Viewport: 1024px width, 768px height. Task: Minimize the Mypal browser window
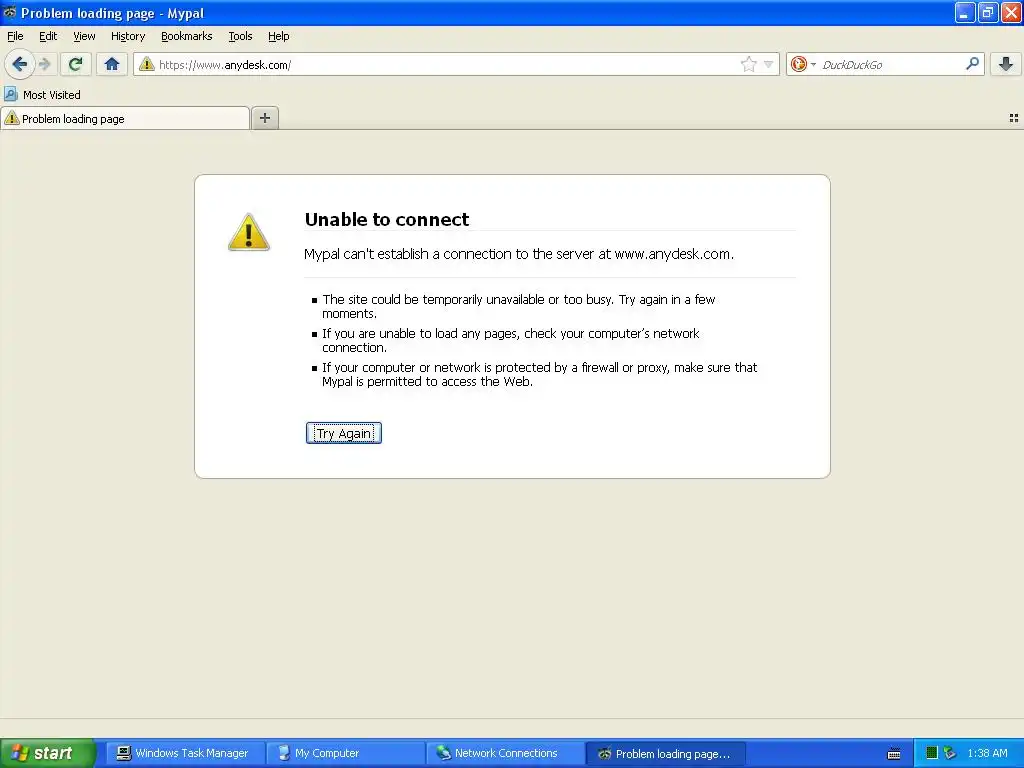(965, 12)
